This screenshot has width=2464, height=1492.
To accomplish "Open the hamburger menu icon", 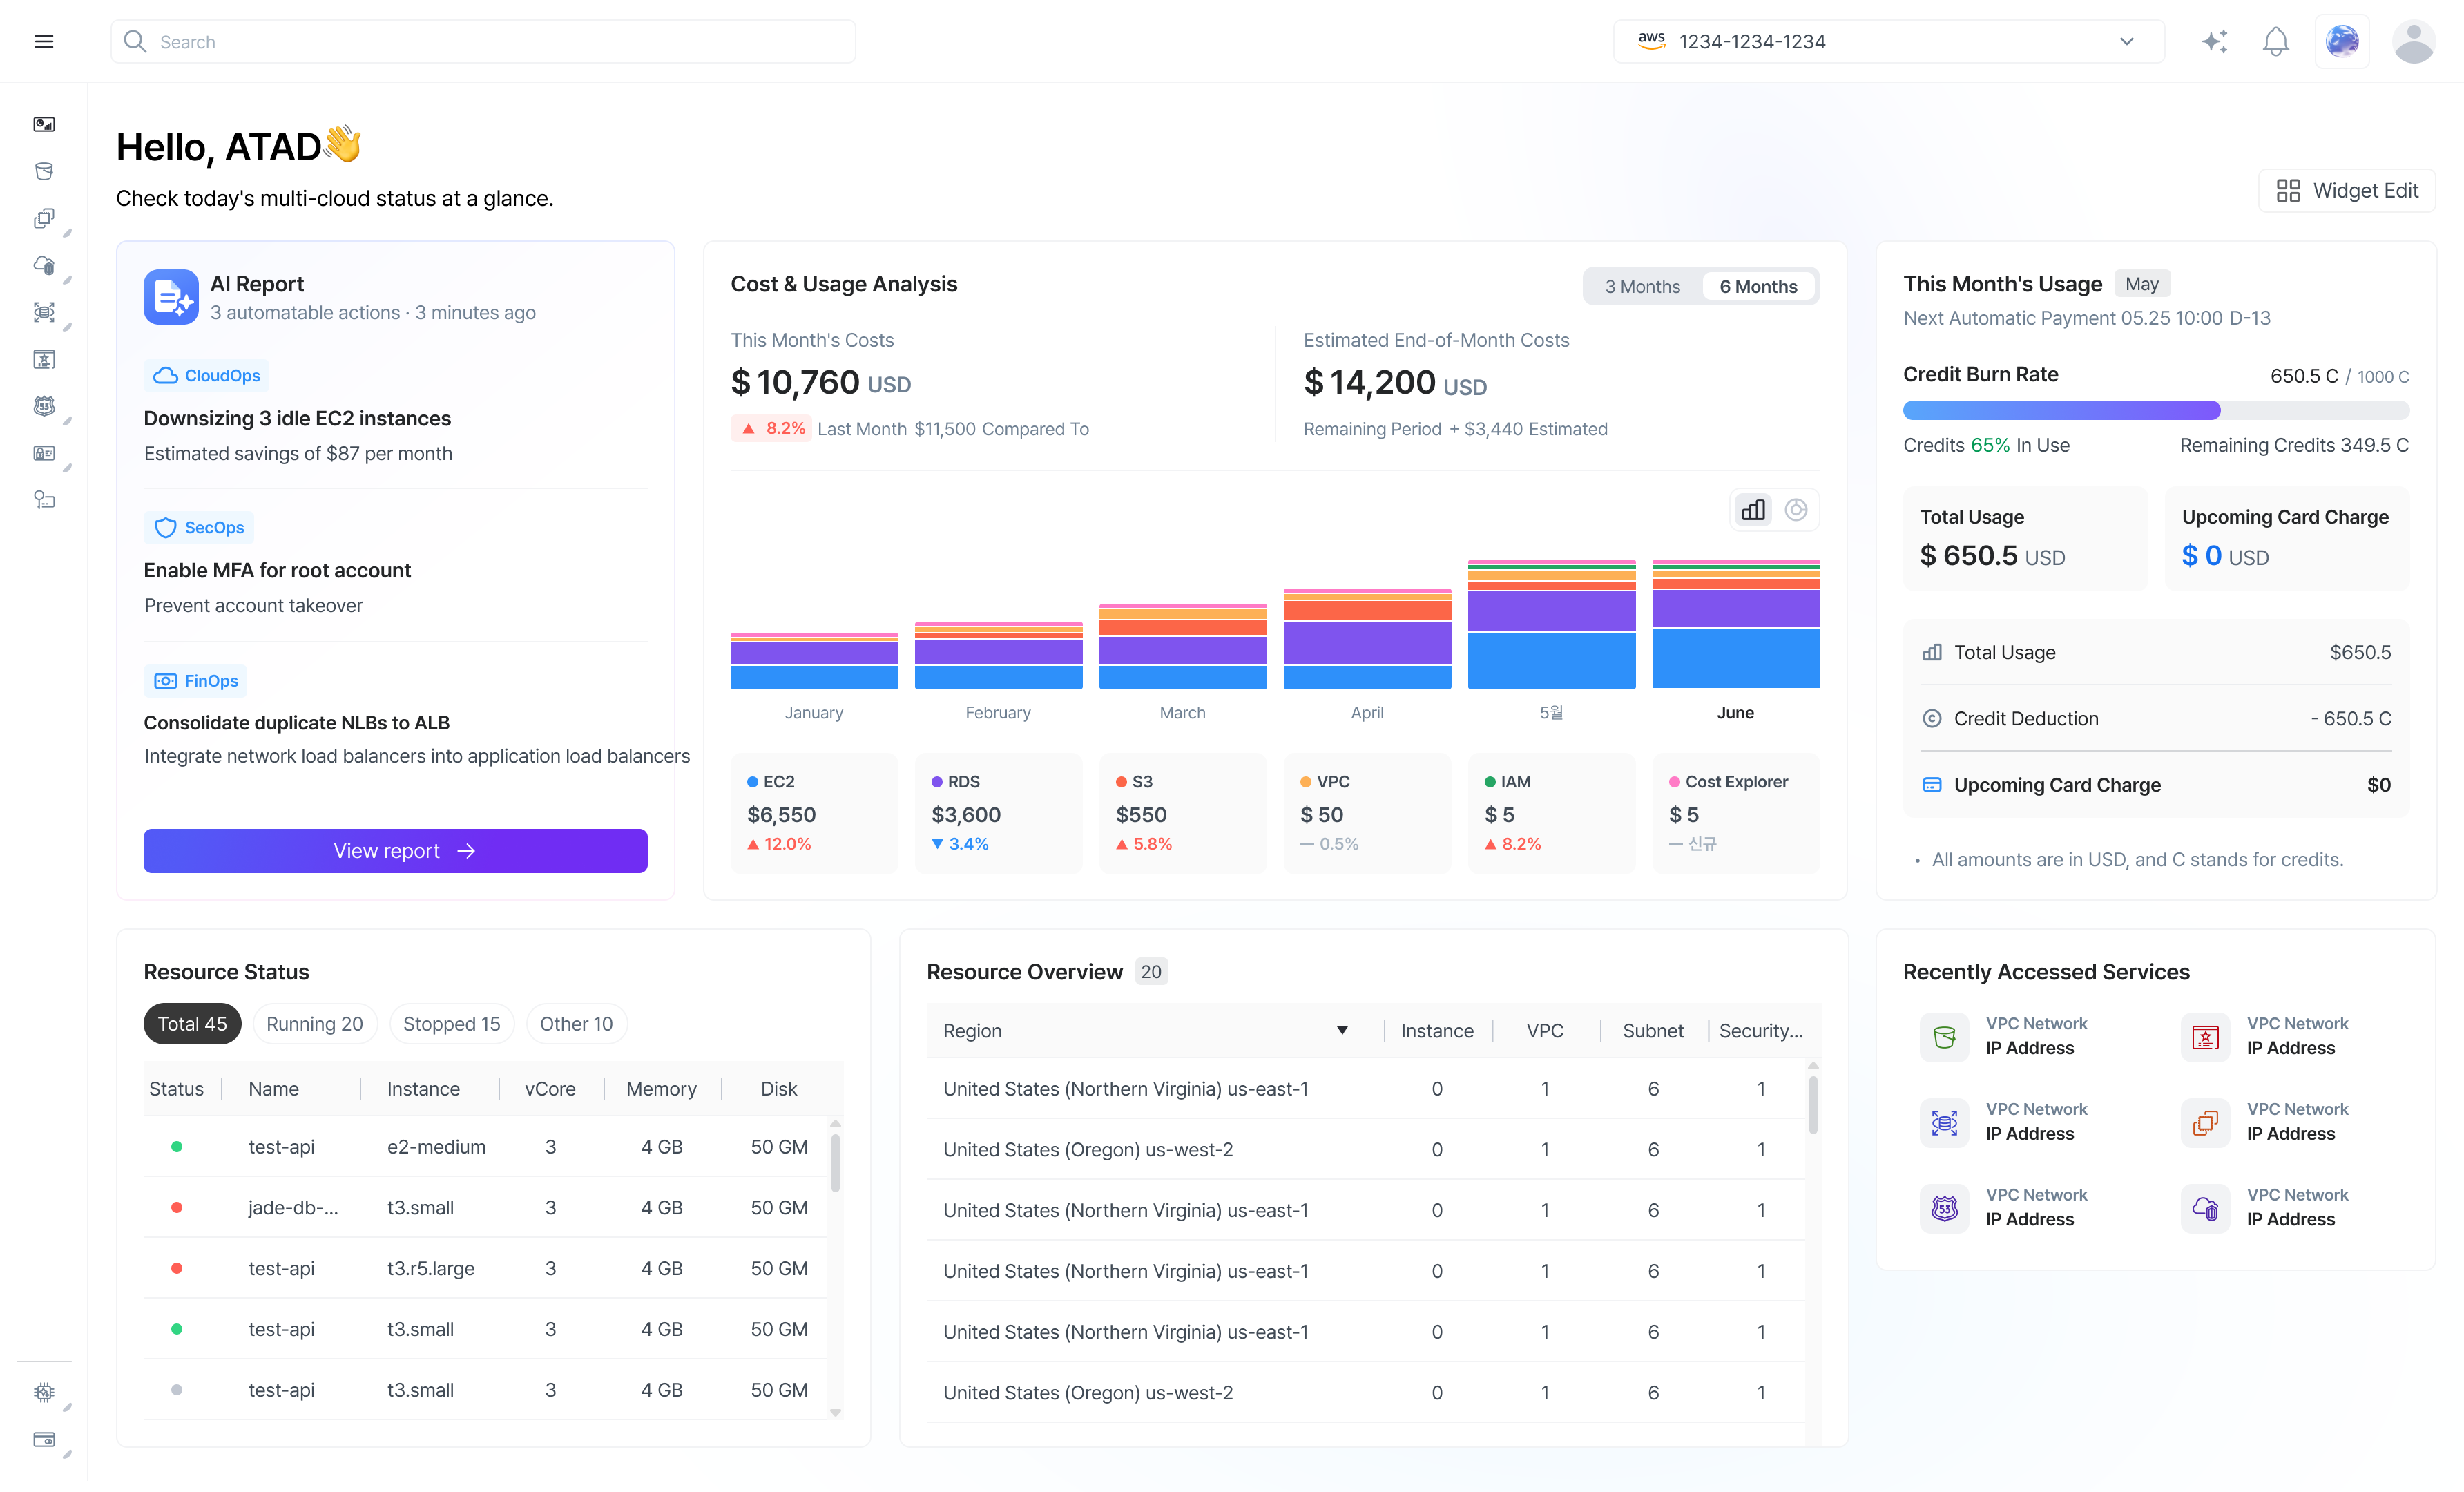I will point(44,41).
